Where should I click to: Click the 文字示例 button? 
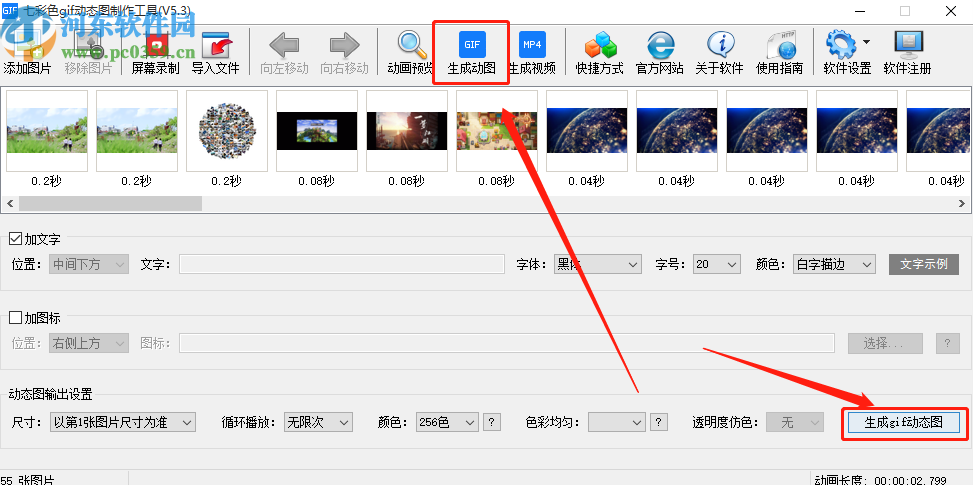(x=924, y=264)
